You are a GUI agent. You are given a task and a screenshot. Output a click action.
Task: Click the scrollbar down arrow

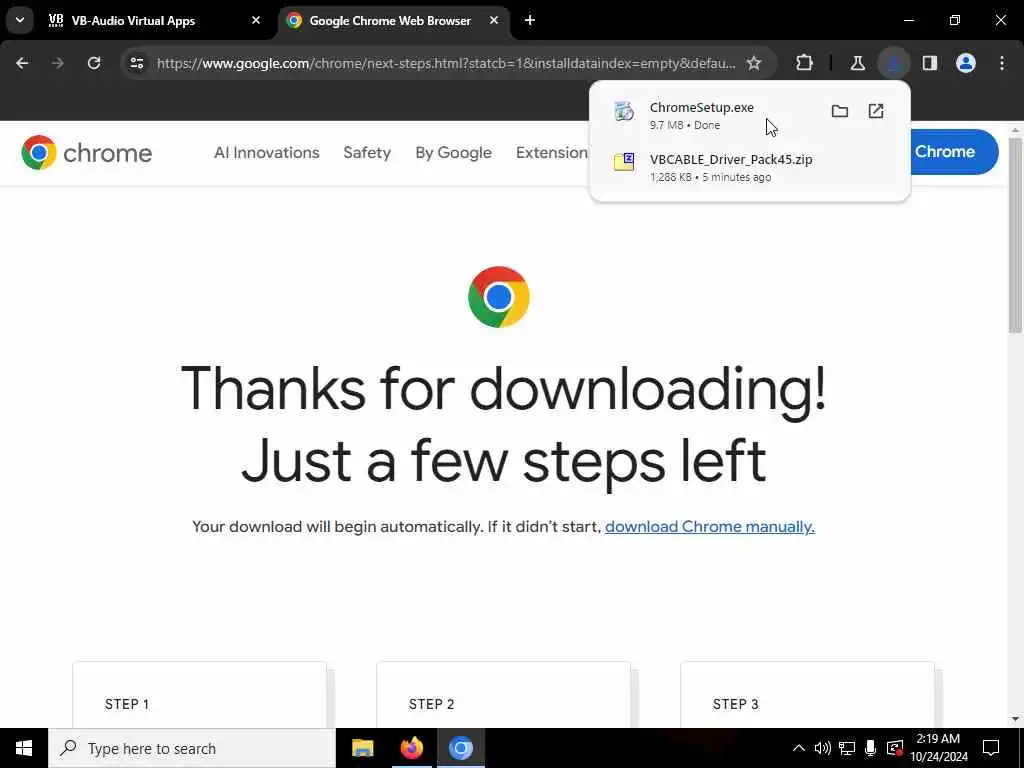tap(1015, 719)
